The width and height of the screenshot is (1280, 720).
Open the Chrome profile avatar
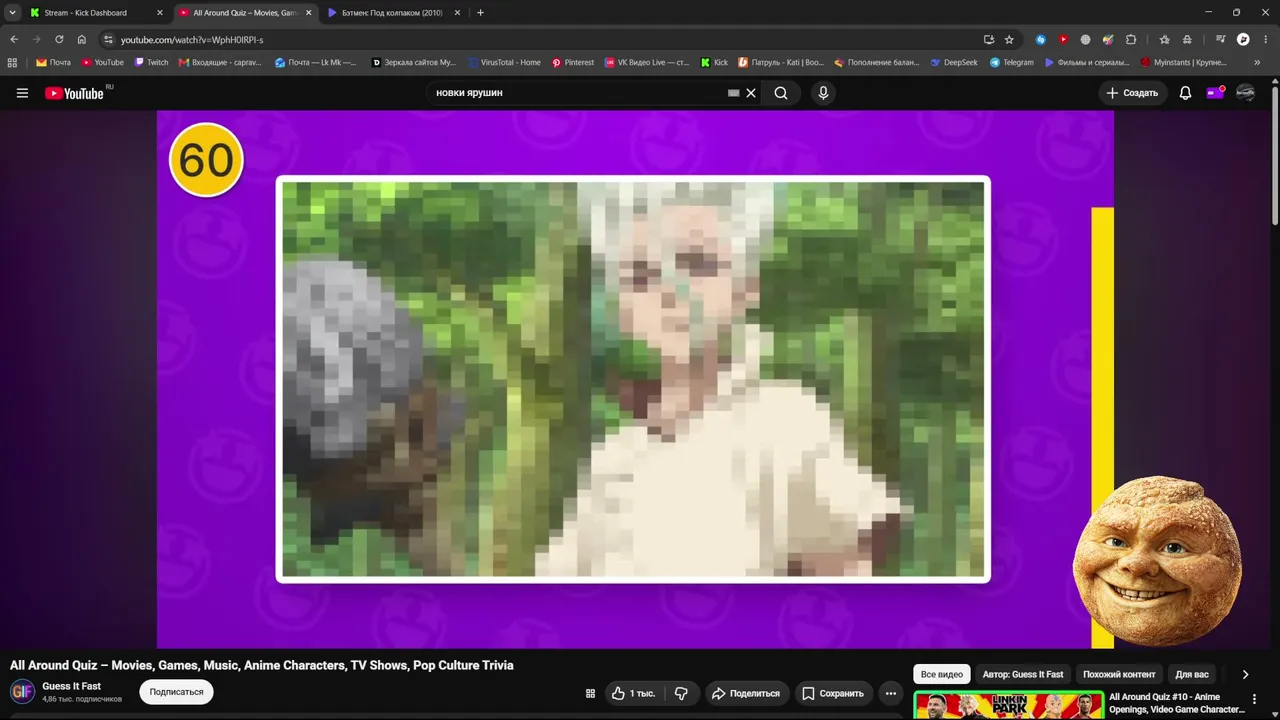(x=1243, y=39)
